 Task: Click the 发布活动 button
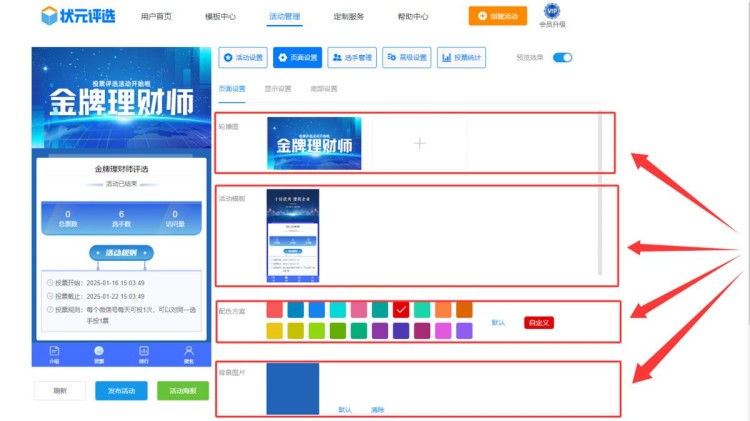tap(121, 390)
